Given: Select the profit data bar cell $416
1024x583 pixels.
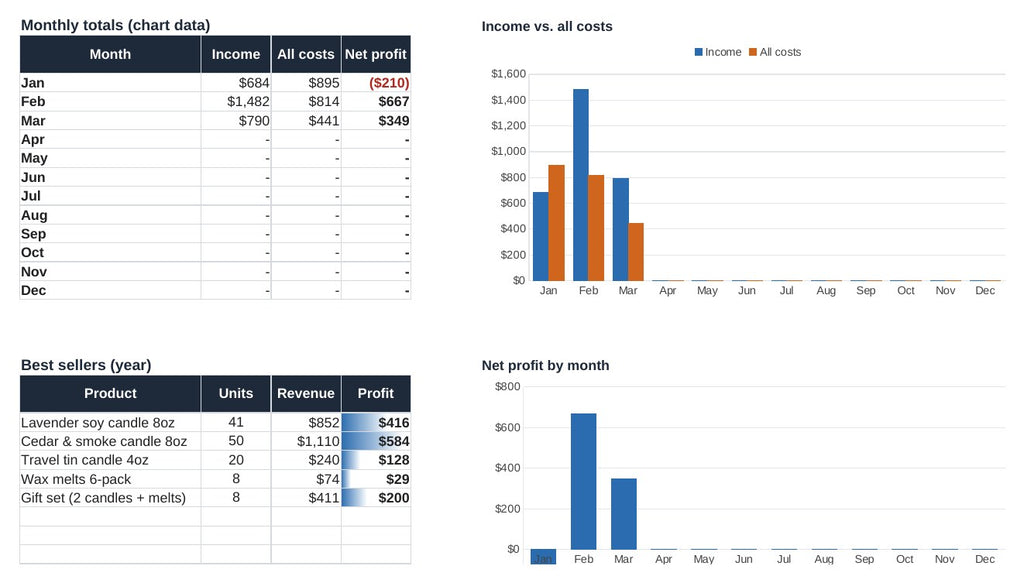Looking at the screenshot, I should tap(376, 422).
